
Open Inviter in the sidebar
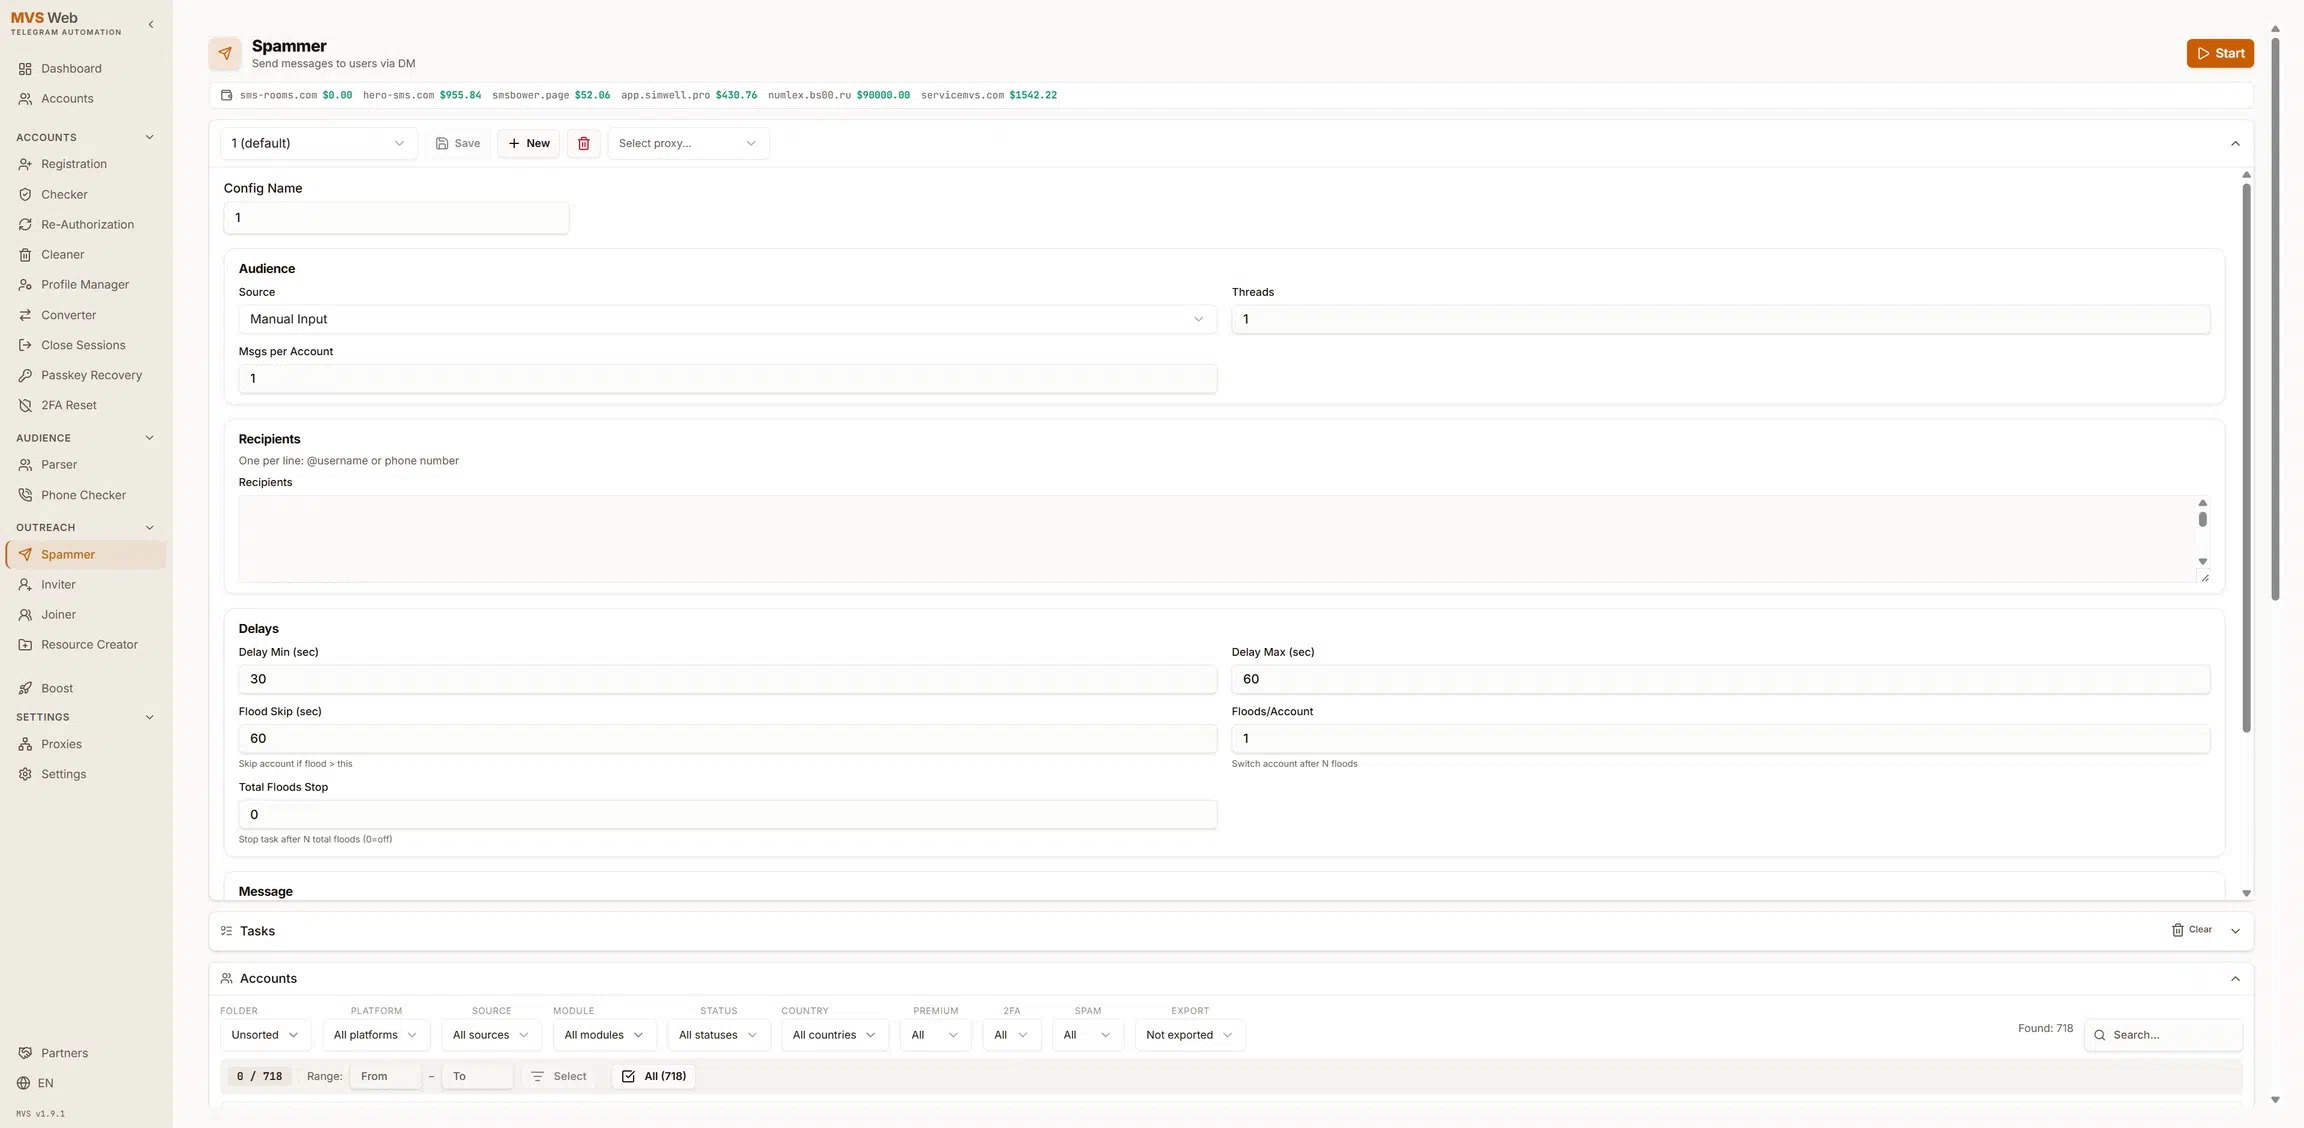click(86, 585)
